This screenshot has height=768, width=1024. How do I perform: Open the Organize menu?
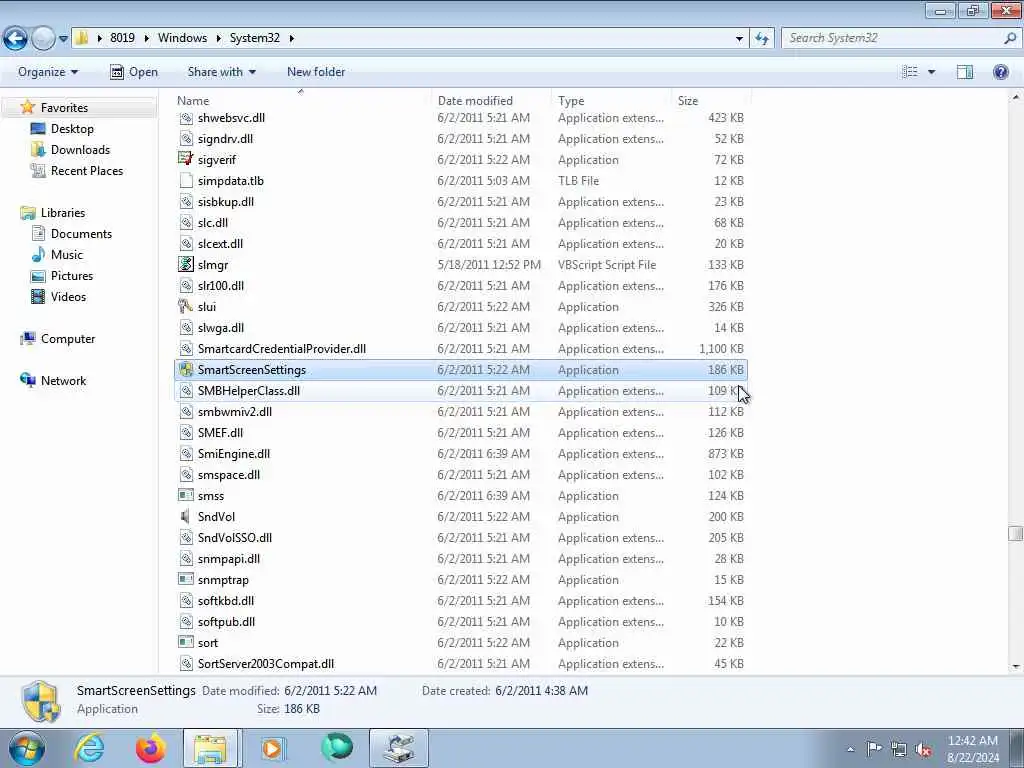coord(48,72)
